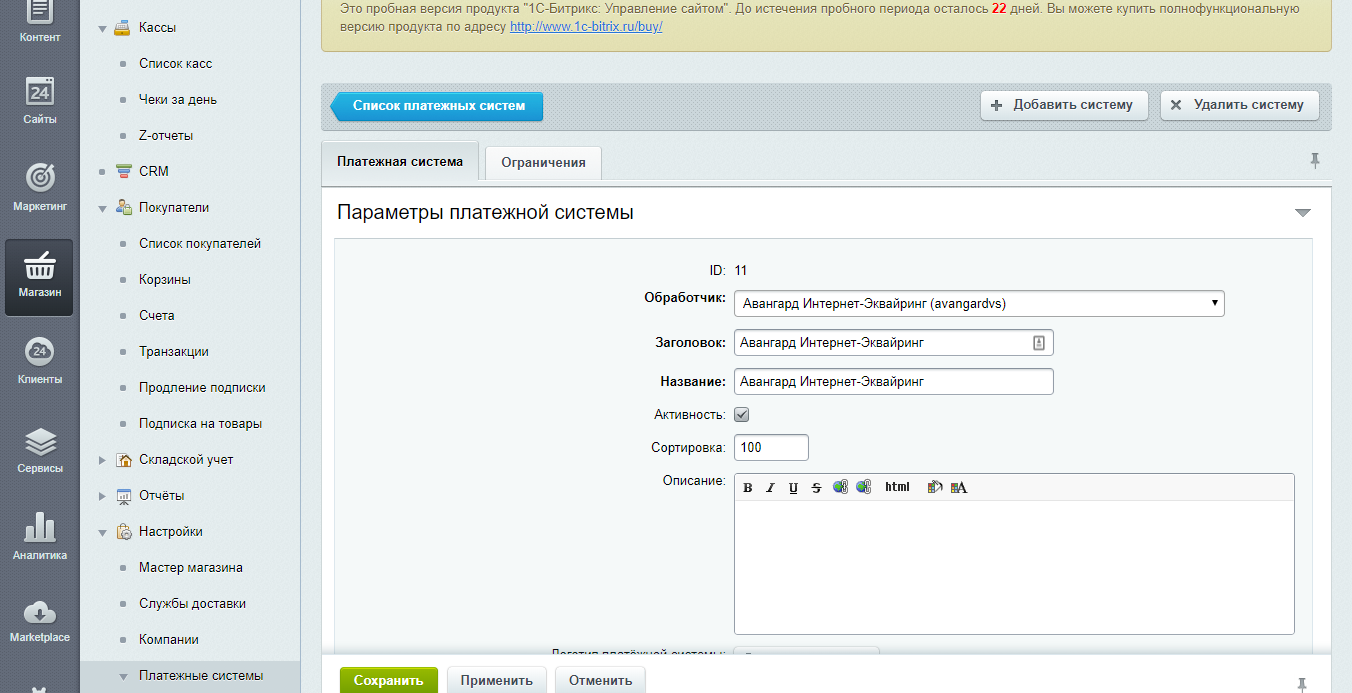Toggle bold formatting in description editor
This screenshot has height=693, width=1352.
[x=747, y=488]
